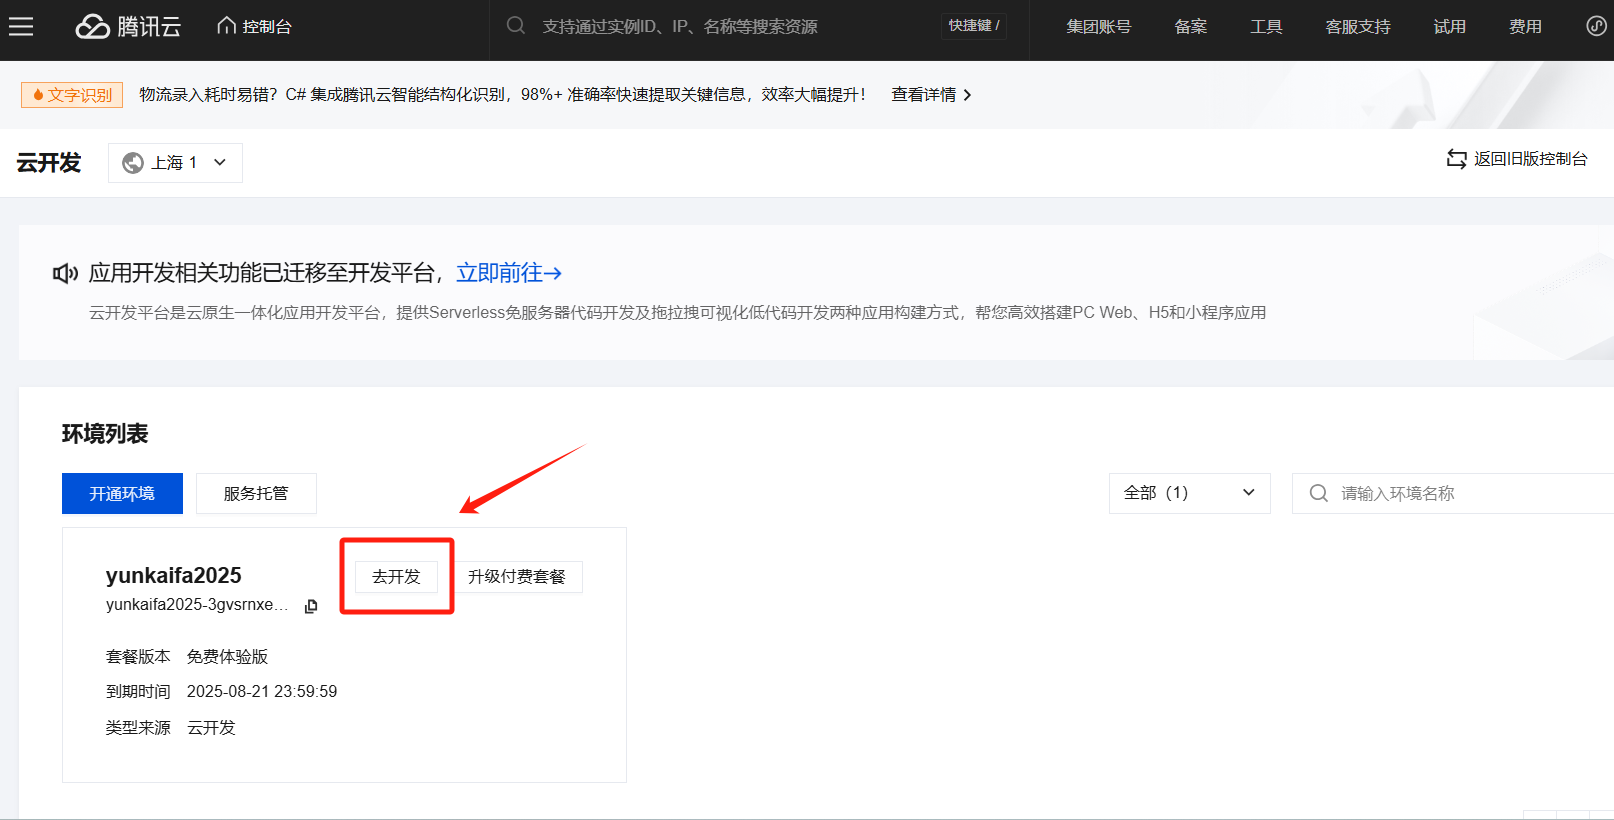The image size is (1614, 820).
Task: Click the expiry time 2025-08-21 23:59:59
Action: click(x=262, y=692)
